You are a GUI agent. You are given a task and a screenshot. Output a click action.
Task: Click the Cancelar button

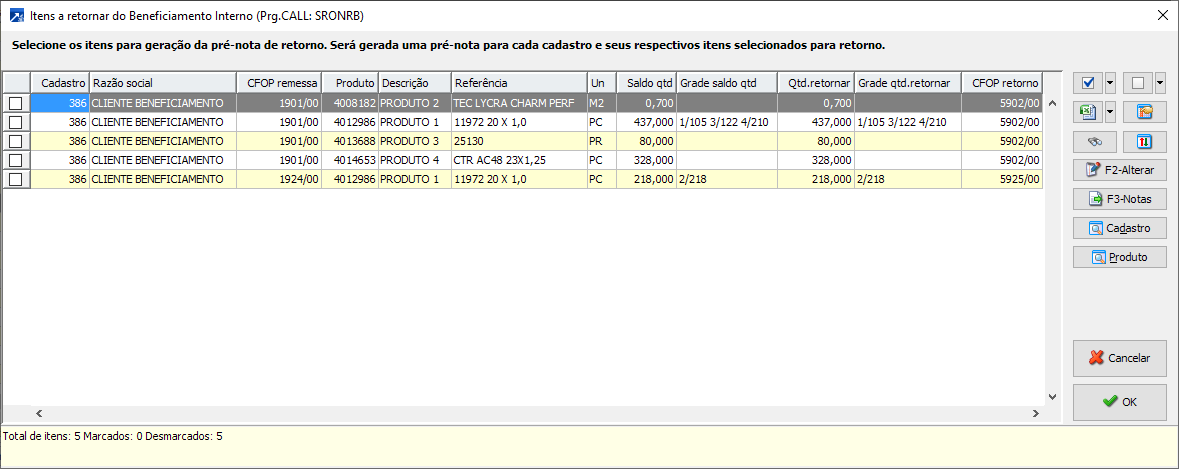click(1119, 358)
